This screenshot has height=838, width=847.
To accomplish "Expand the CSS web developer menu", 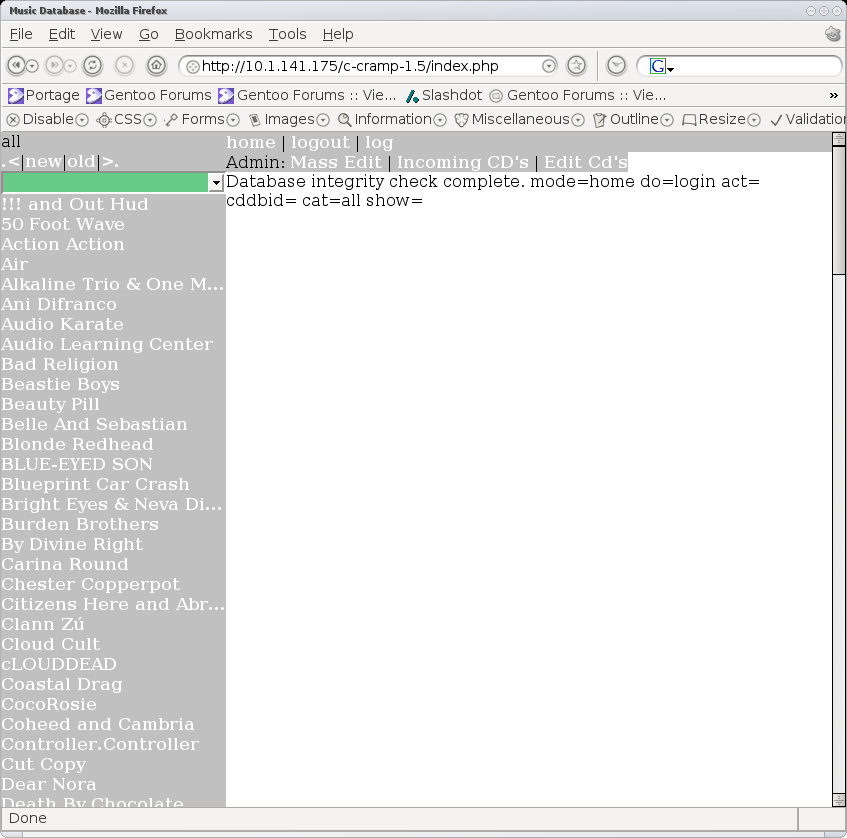I will pos(126,119).
